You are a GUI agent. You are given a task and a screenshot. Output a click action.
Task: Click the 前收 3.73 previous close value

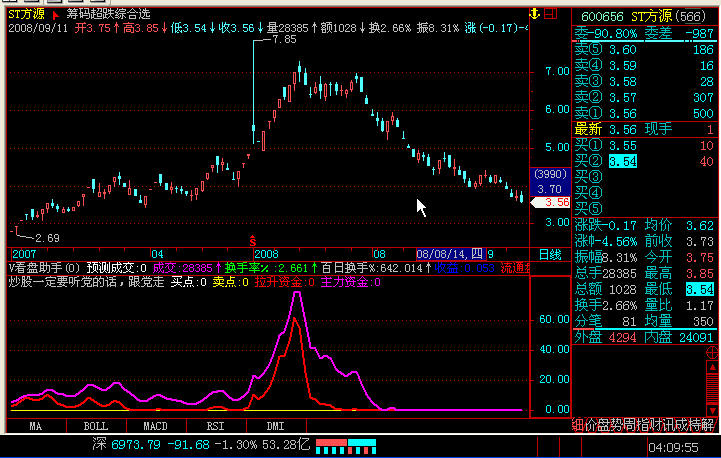click(699, 241)
